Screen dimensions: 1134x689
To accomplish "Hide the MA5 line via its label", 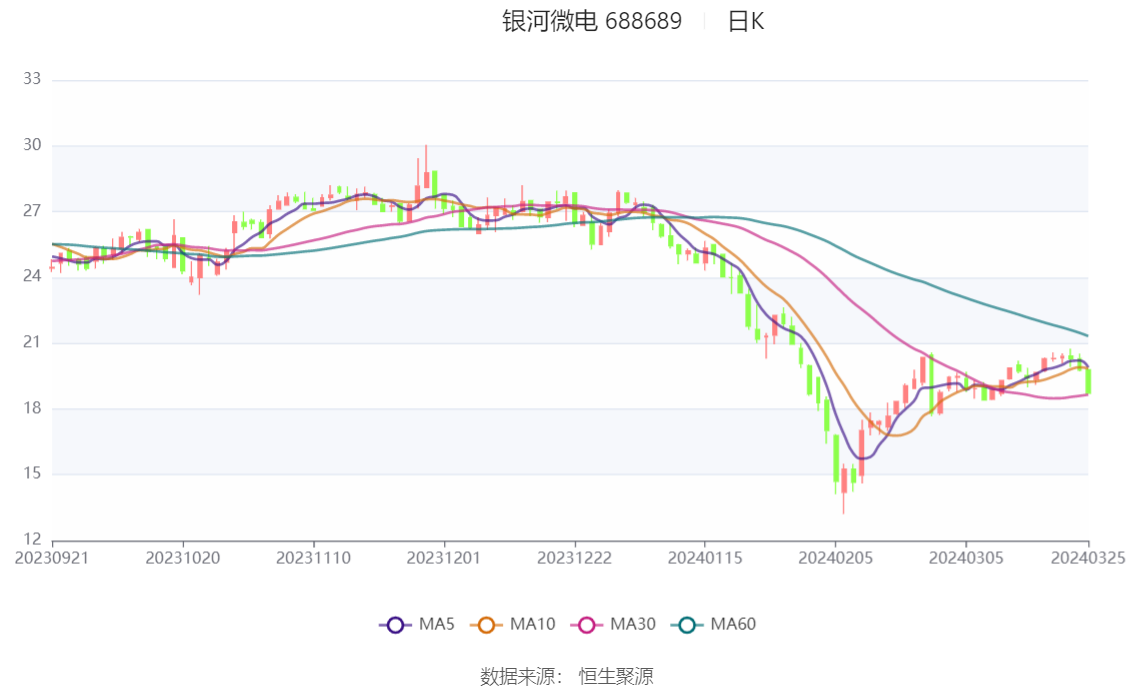I will pyautogui.click(x=437, y=624).
